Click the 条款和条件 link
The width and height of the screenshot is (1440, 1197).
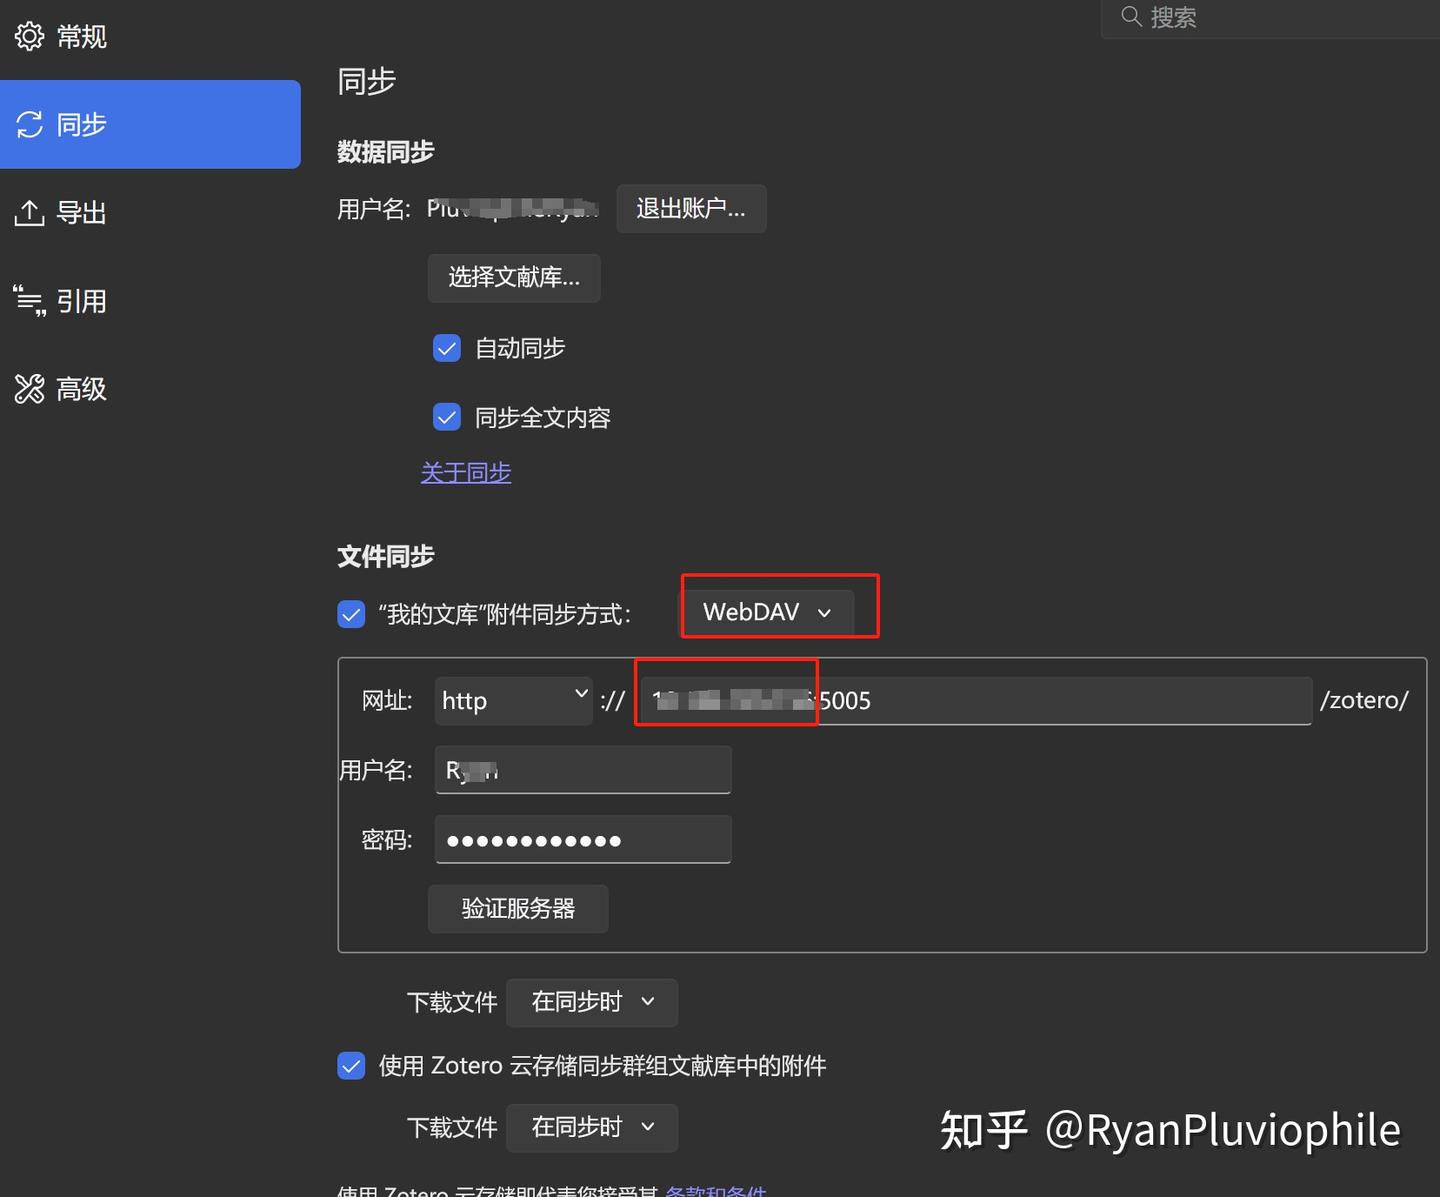click(x=717, y=1191)
